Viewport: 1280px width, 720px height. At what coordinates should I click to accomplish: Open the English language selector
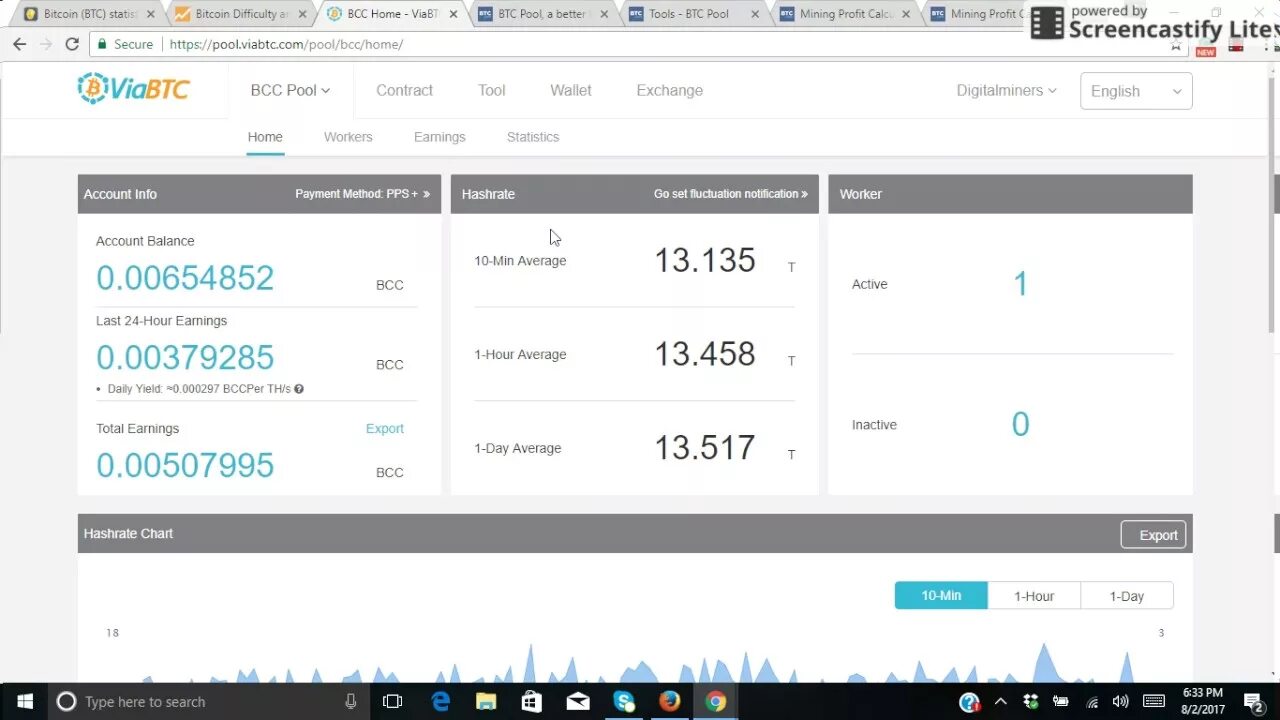coord(1136,91)
